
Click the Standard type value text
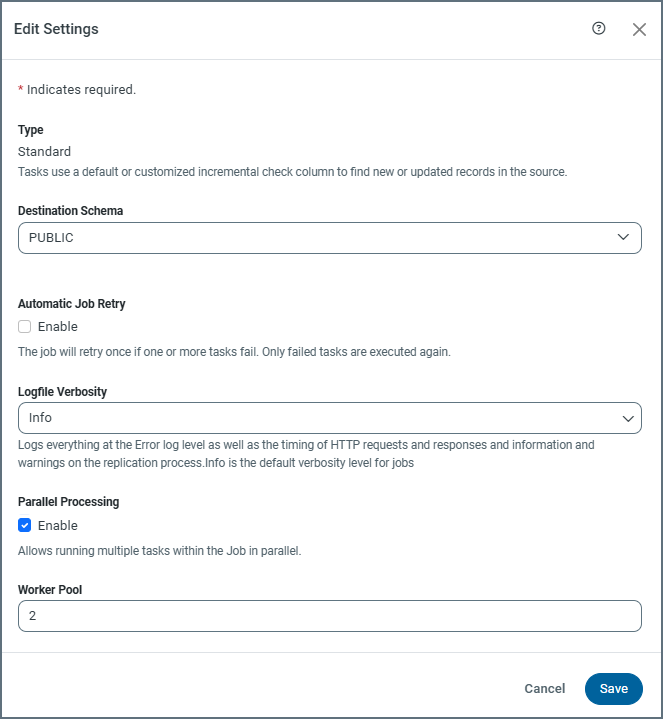click(45, 152)
